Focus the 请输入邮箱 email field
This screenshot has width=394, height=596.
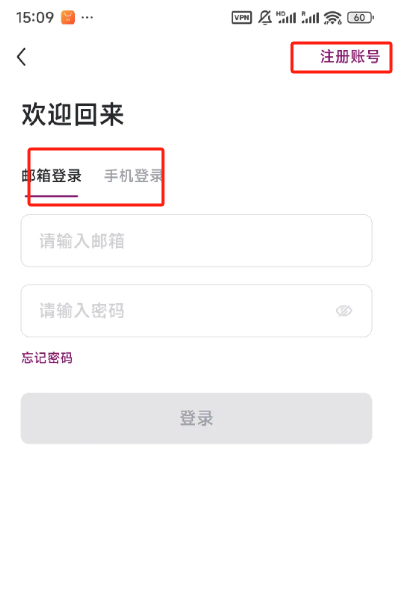(x=196, y=241)
